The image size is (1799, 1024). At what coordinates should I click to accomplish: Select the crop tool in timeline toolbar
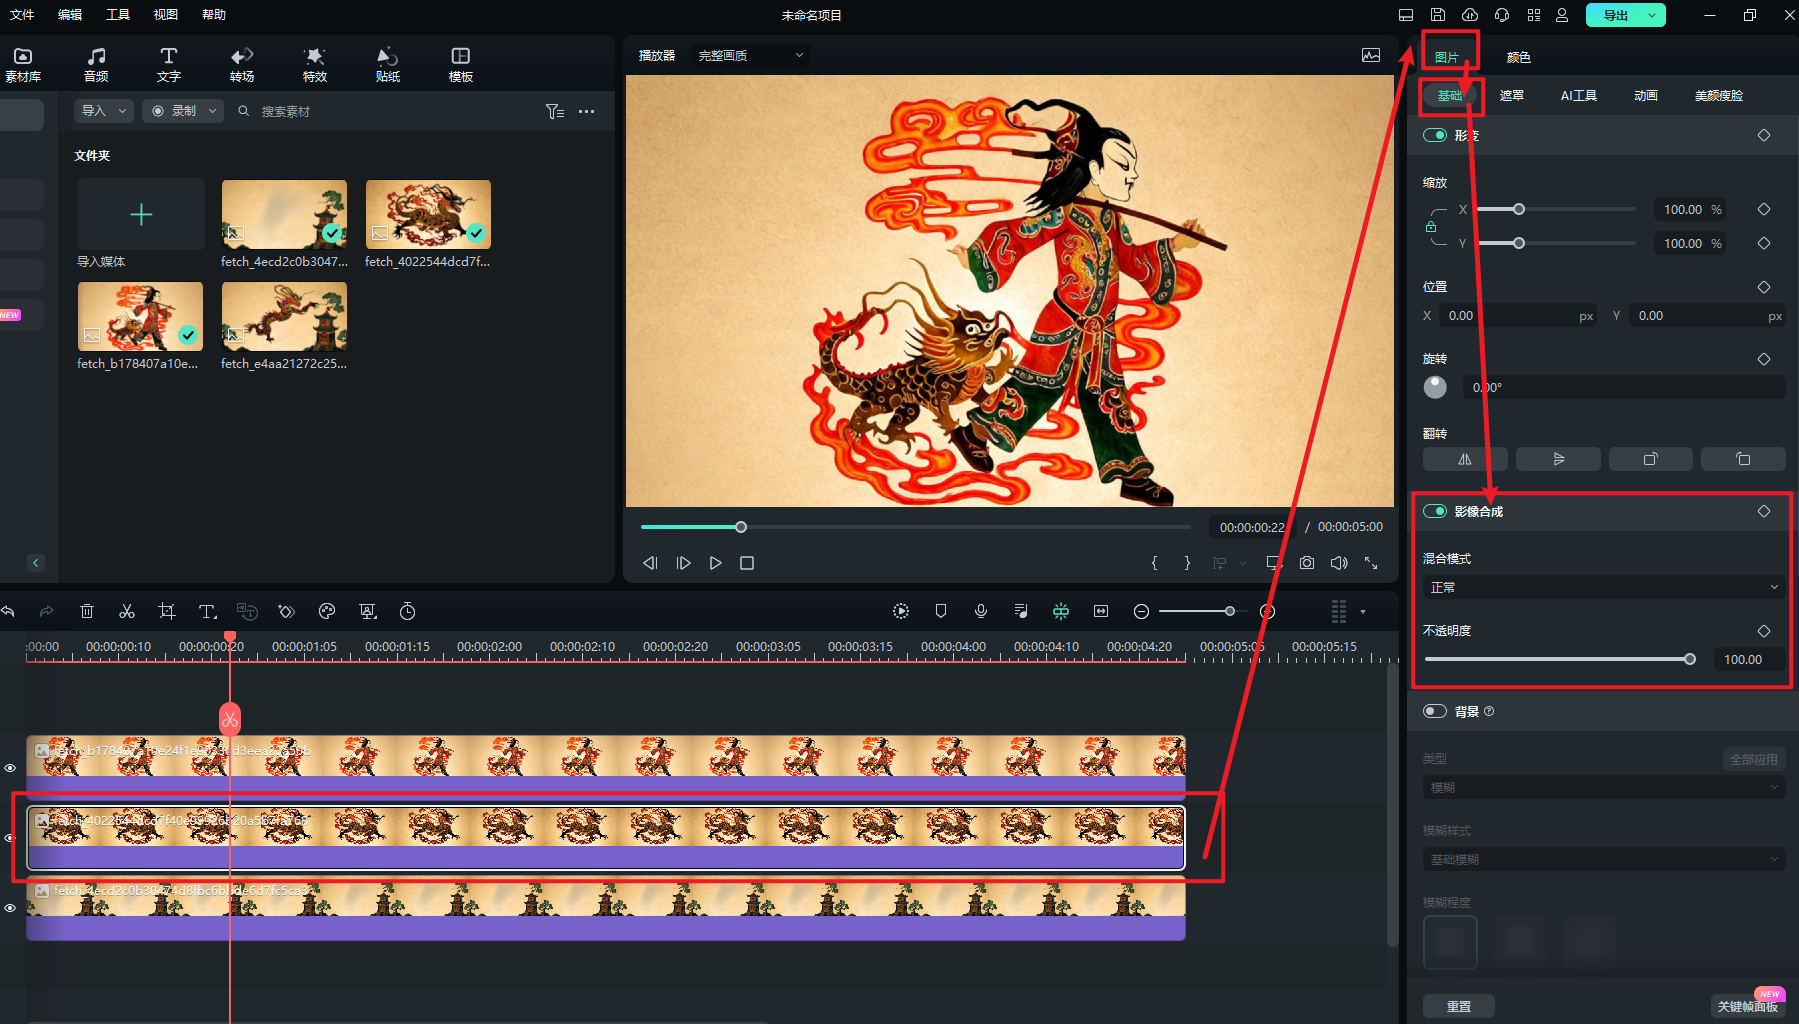[167, 611]
